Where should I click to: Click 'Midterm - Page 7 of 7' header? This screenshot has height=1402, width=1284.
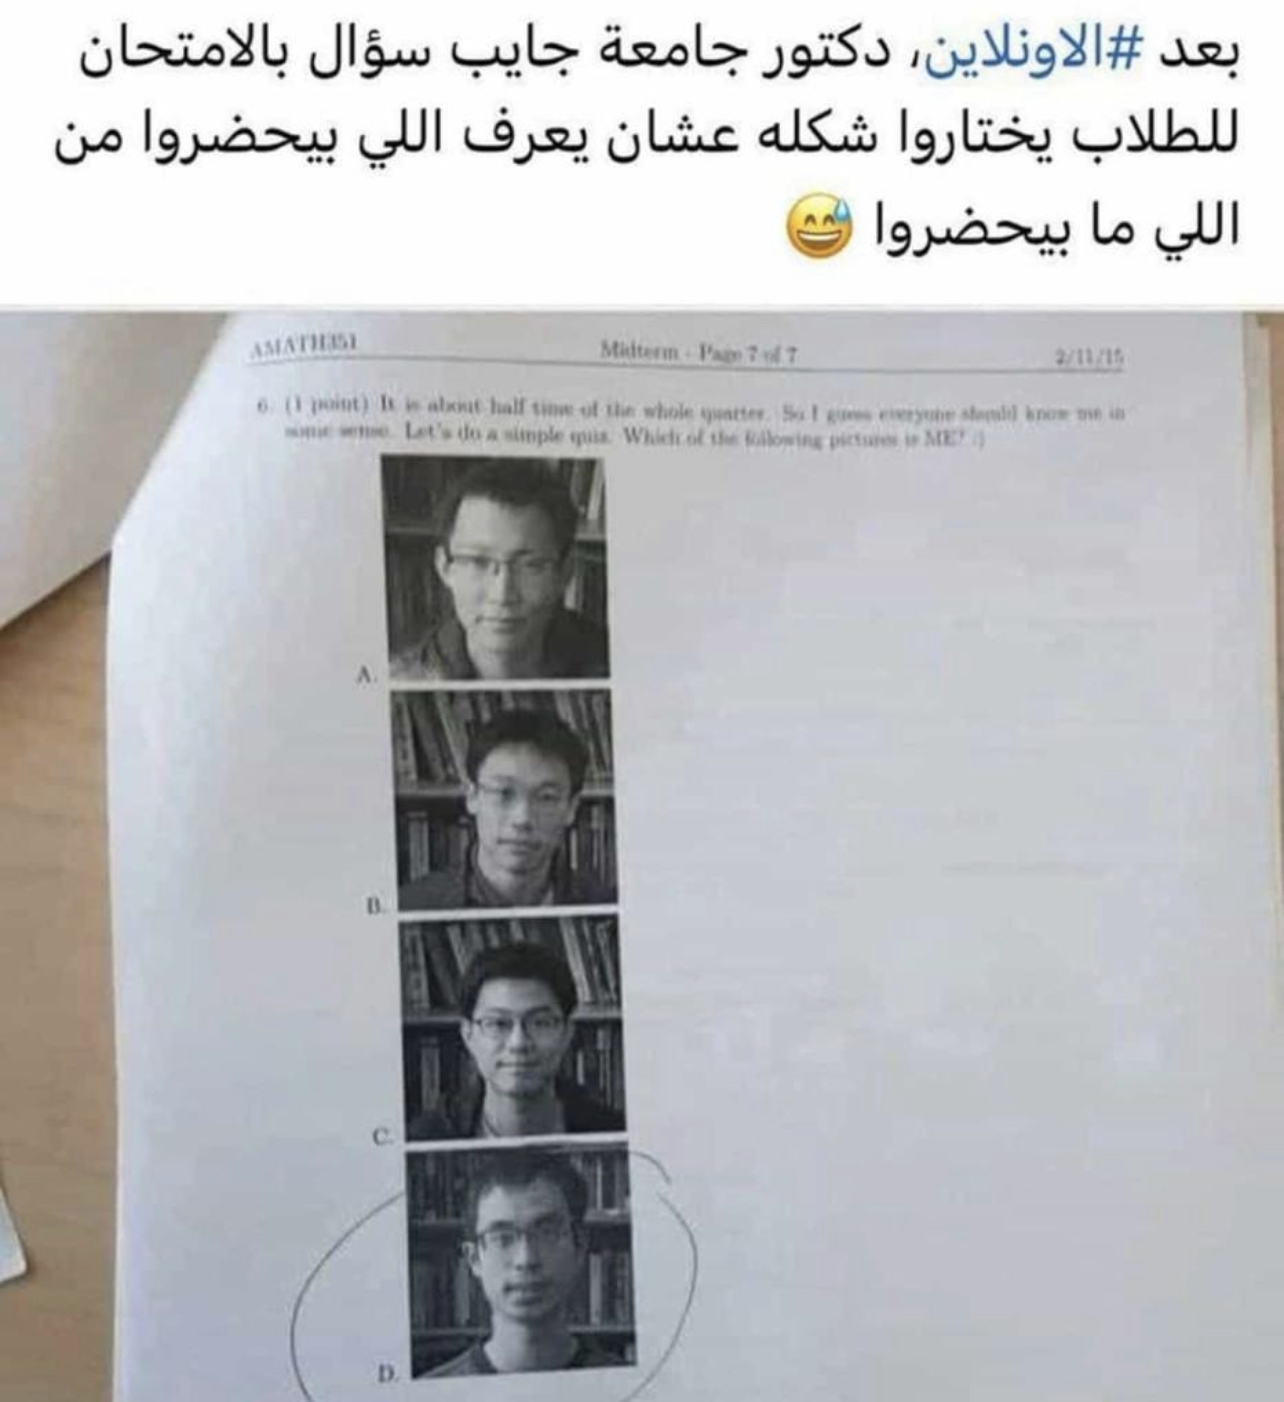[x=697, y=352]
